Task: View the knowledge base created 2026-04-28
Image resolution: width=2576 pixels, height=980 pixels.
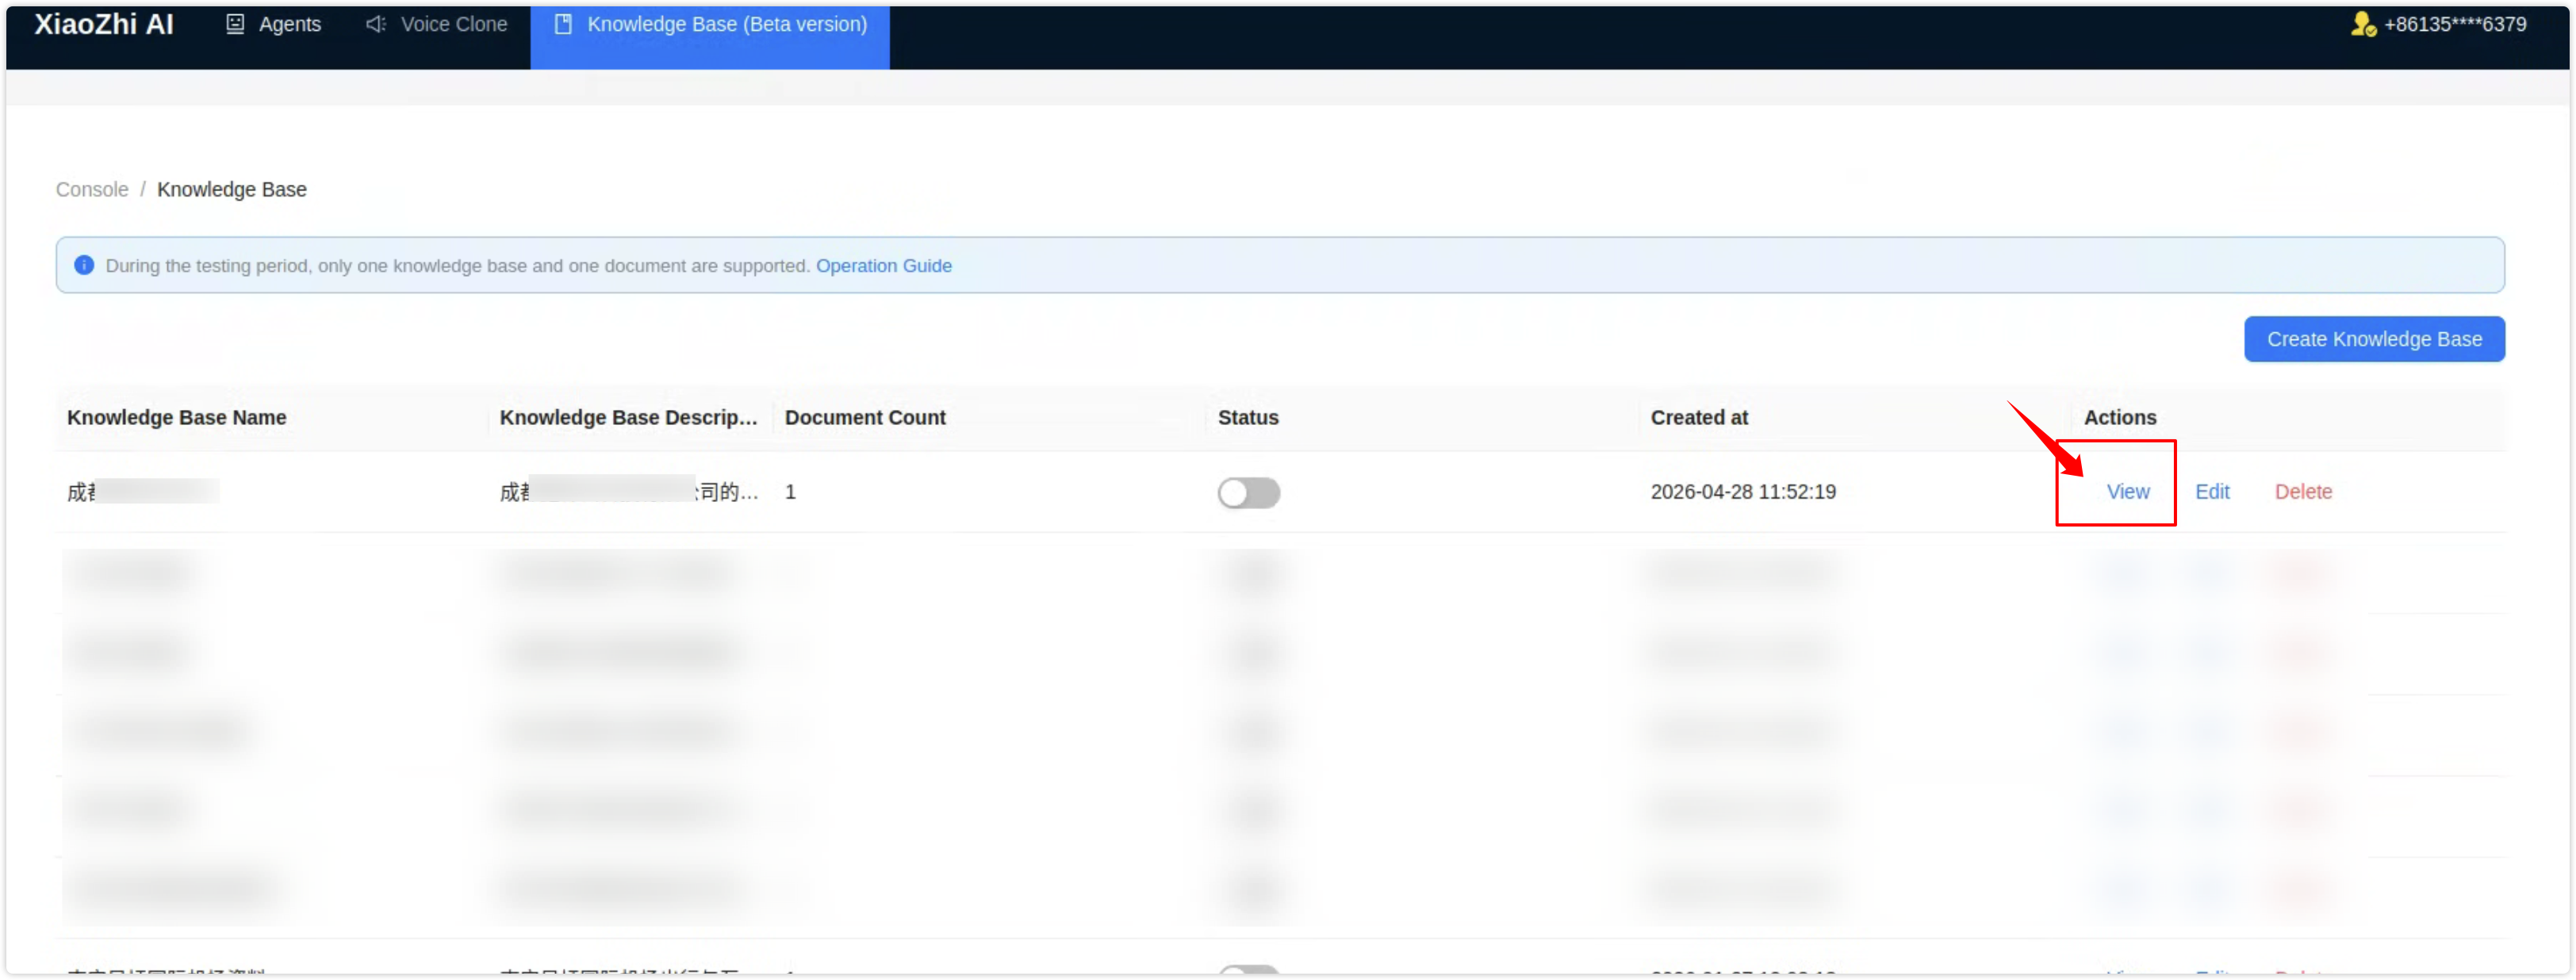Action: tap(2127, 491)
